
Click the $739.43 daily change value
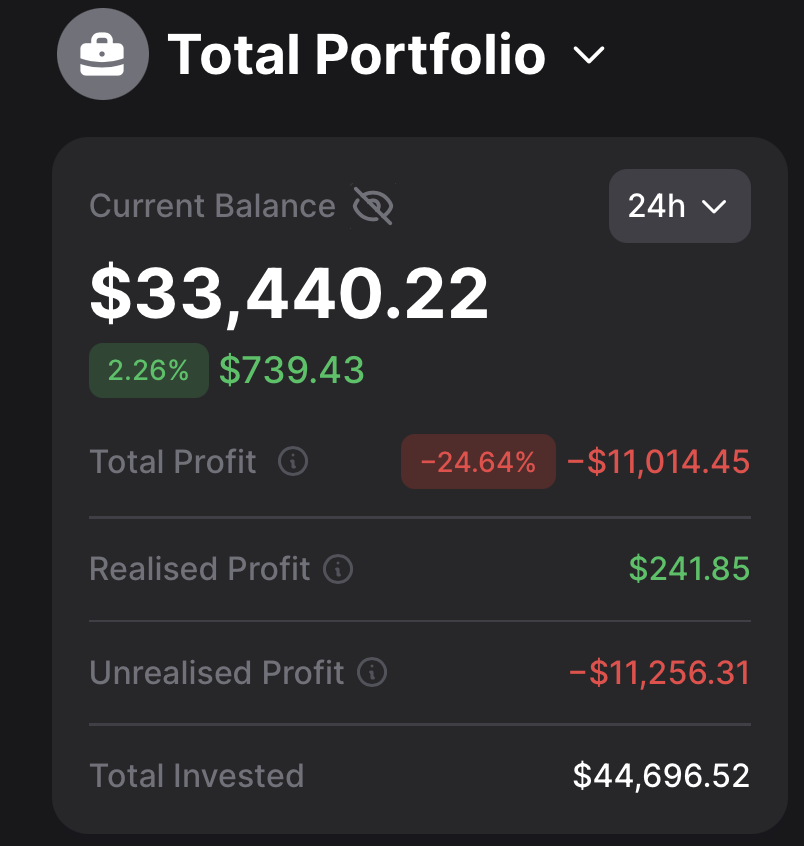pyautogui.click(x=292, y=371)
